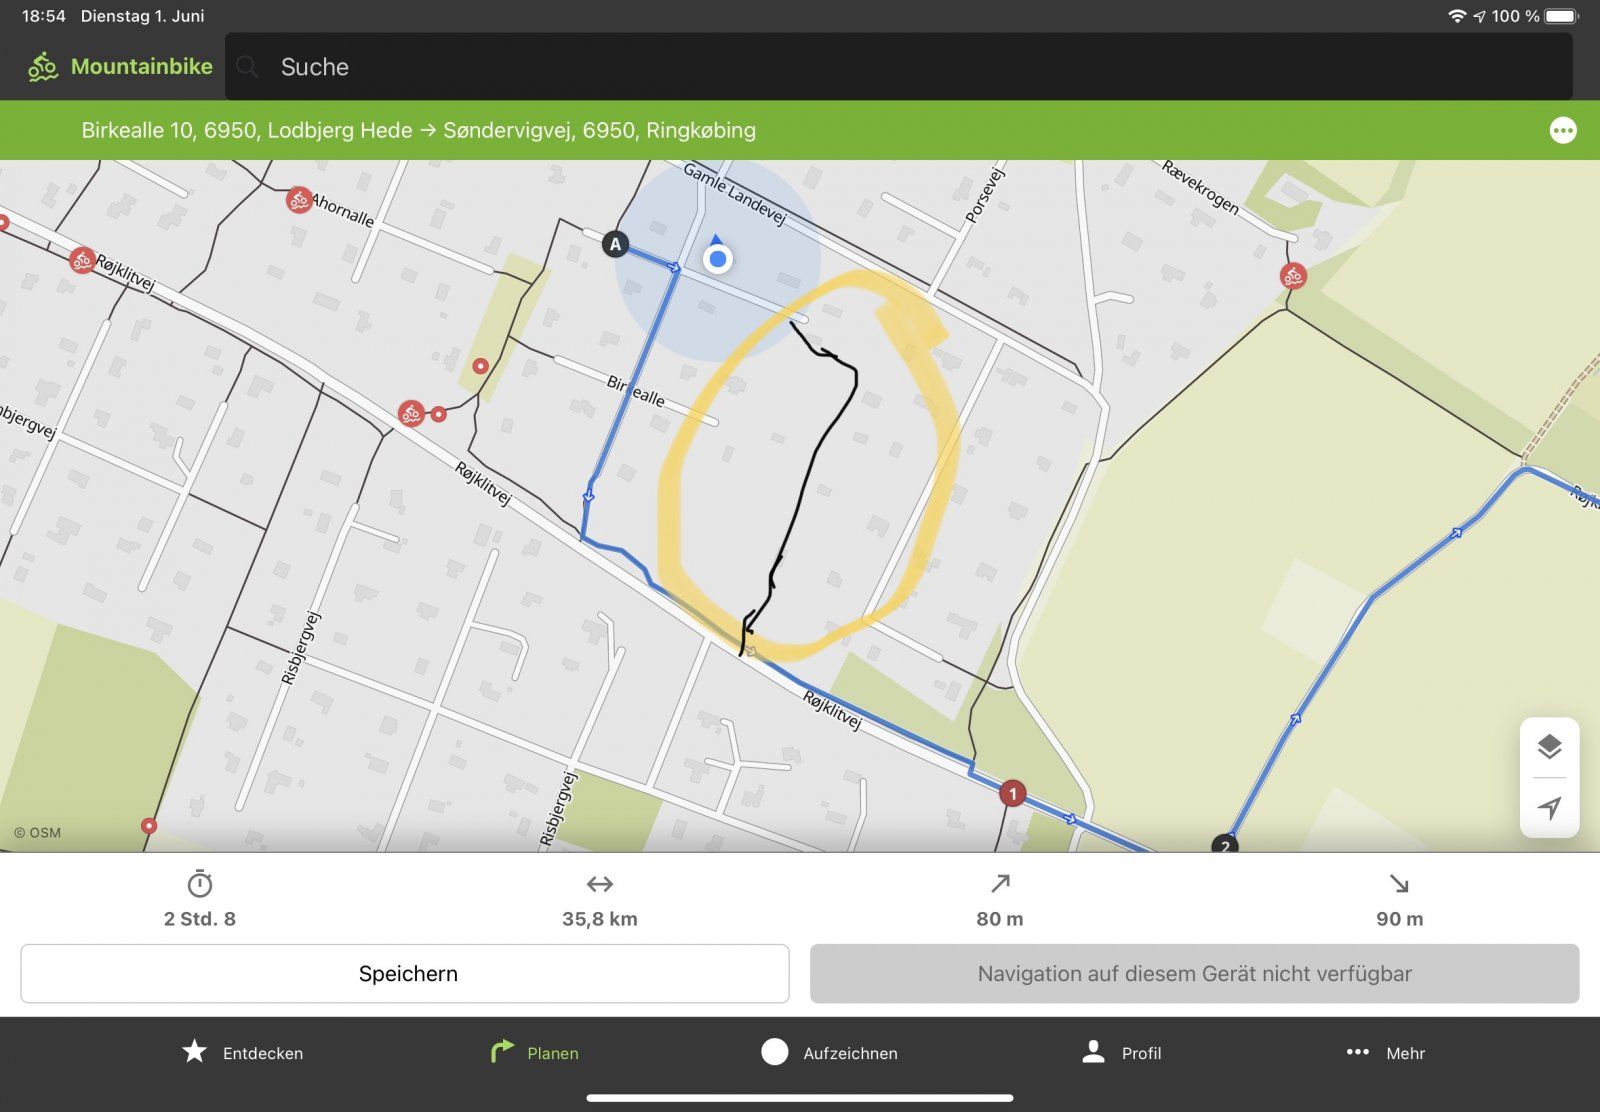Go to the Profil tab
The height and width of the screenshot is (1112, 1600).
click(x=1122, y=1052)
